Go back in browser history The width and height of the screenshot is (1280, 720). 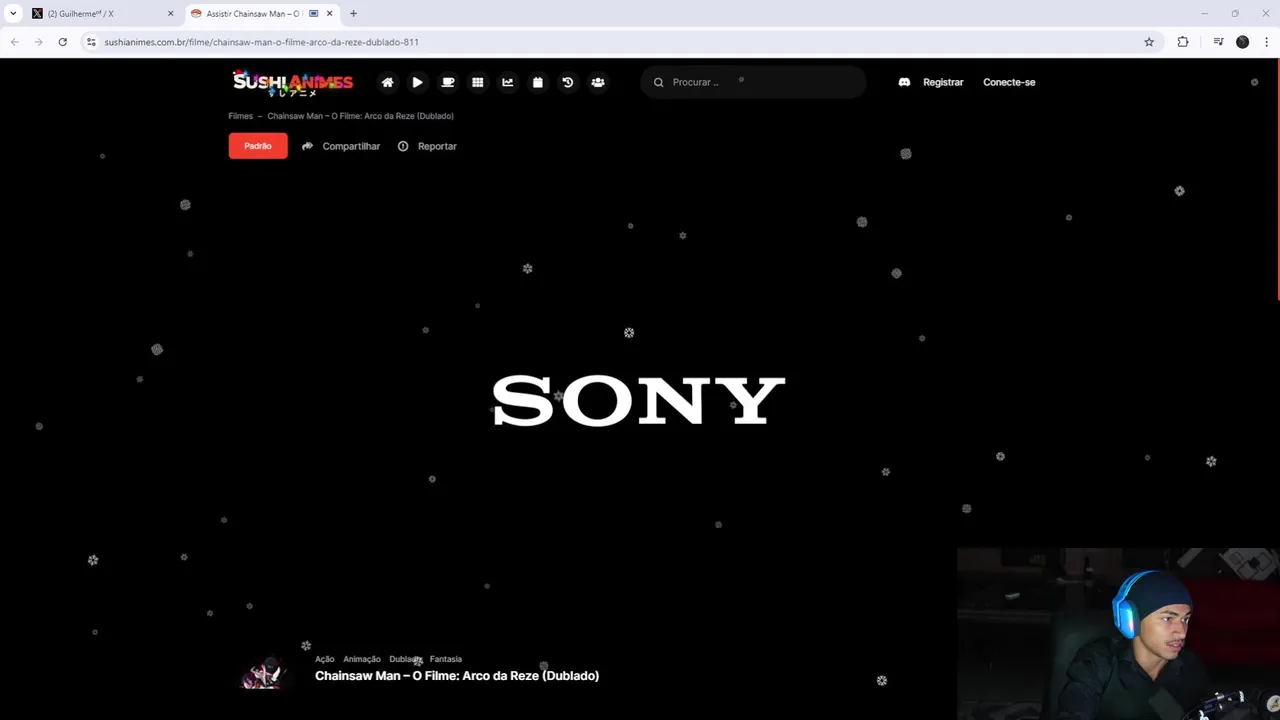[14, 42]
